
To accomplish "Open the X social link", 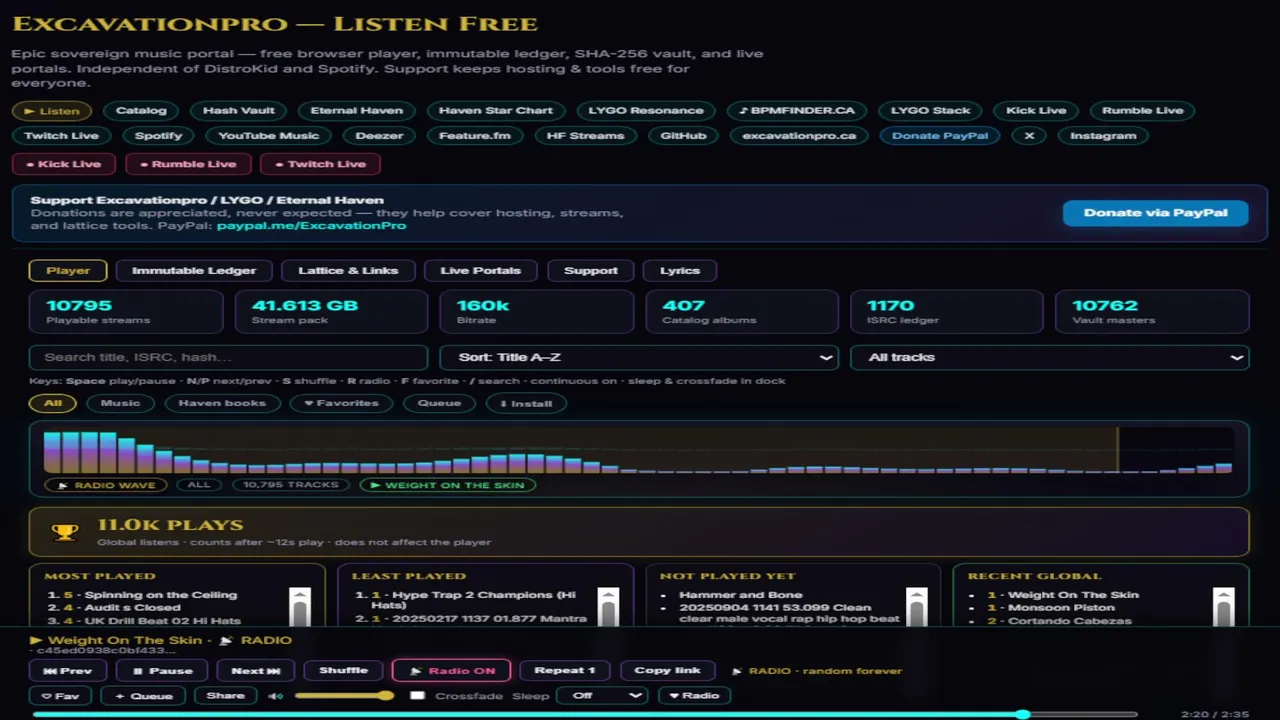I will point(1029,136).
